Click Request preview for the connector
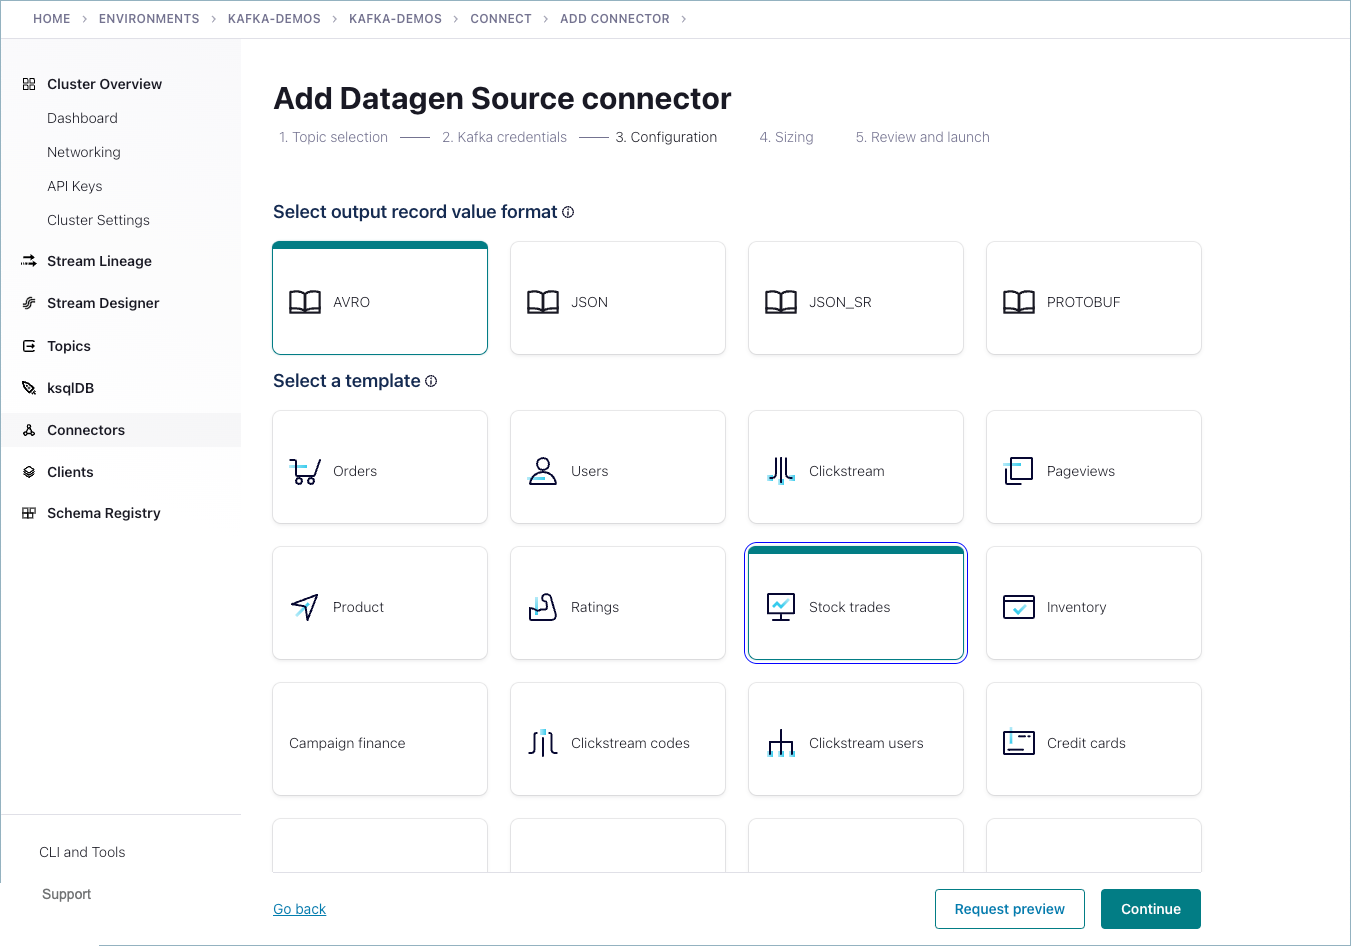This screenshot has width=1351, height=946. (x=1009, y=908)
